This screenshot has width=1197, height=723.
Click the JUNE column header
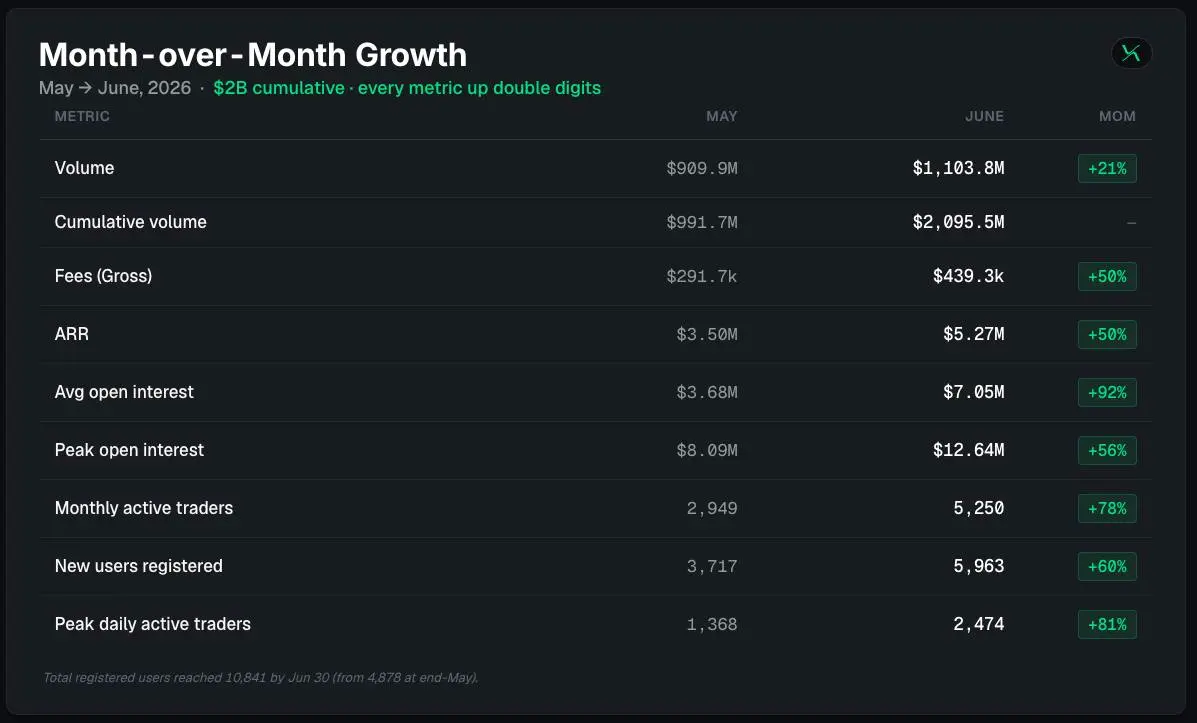pyautogui.click(x=984, y=116)
